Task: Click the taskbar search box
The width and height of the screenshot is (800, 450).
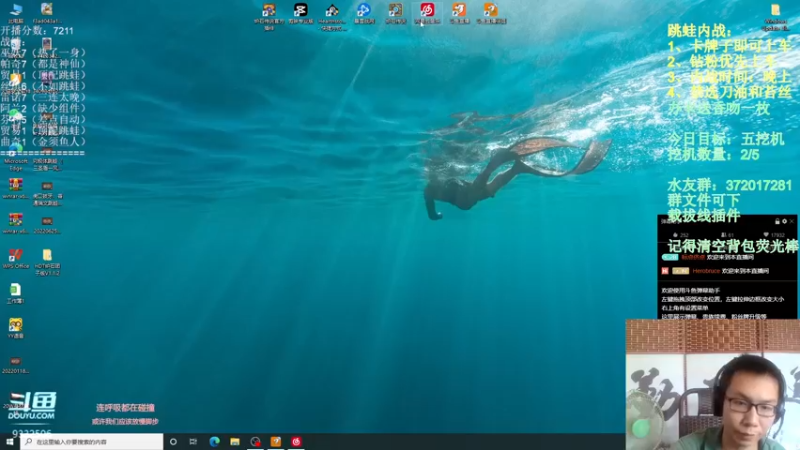Action: click(x=92, y=442)
